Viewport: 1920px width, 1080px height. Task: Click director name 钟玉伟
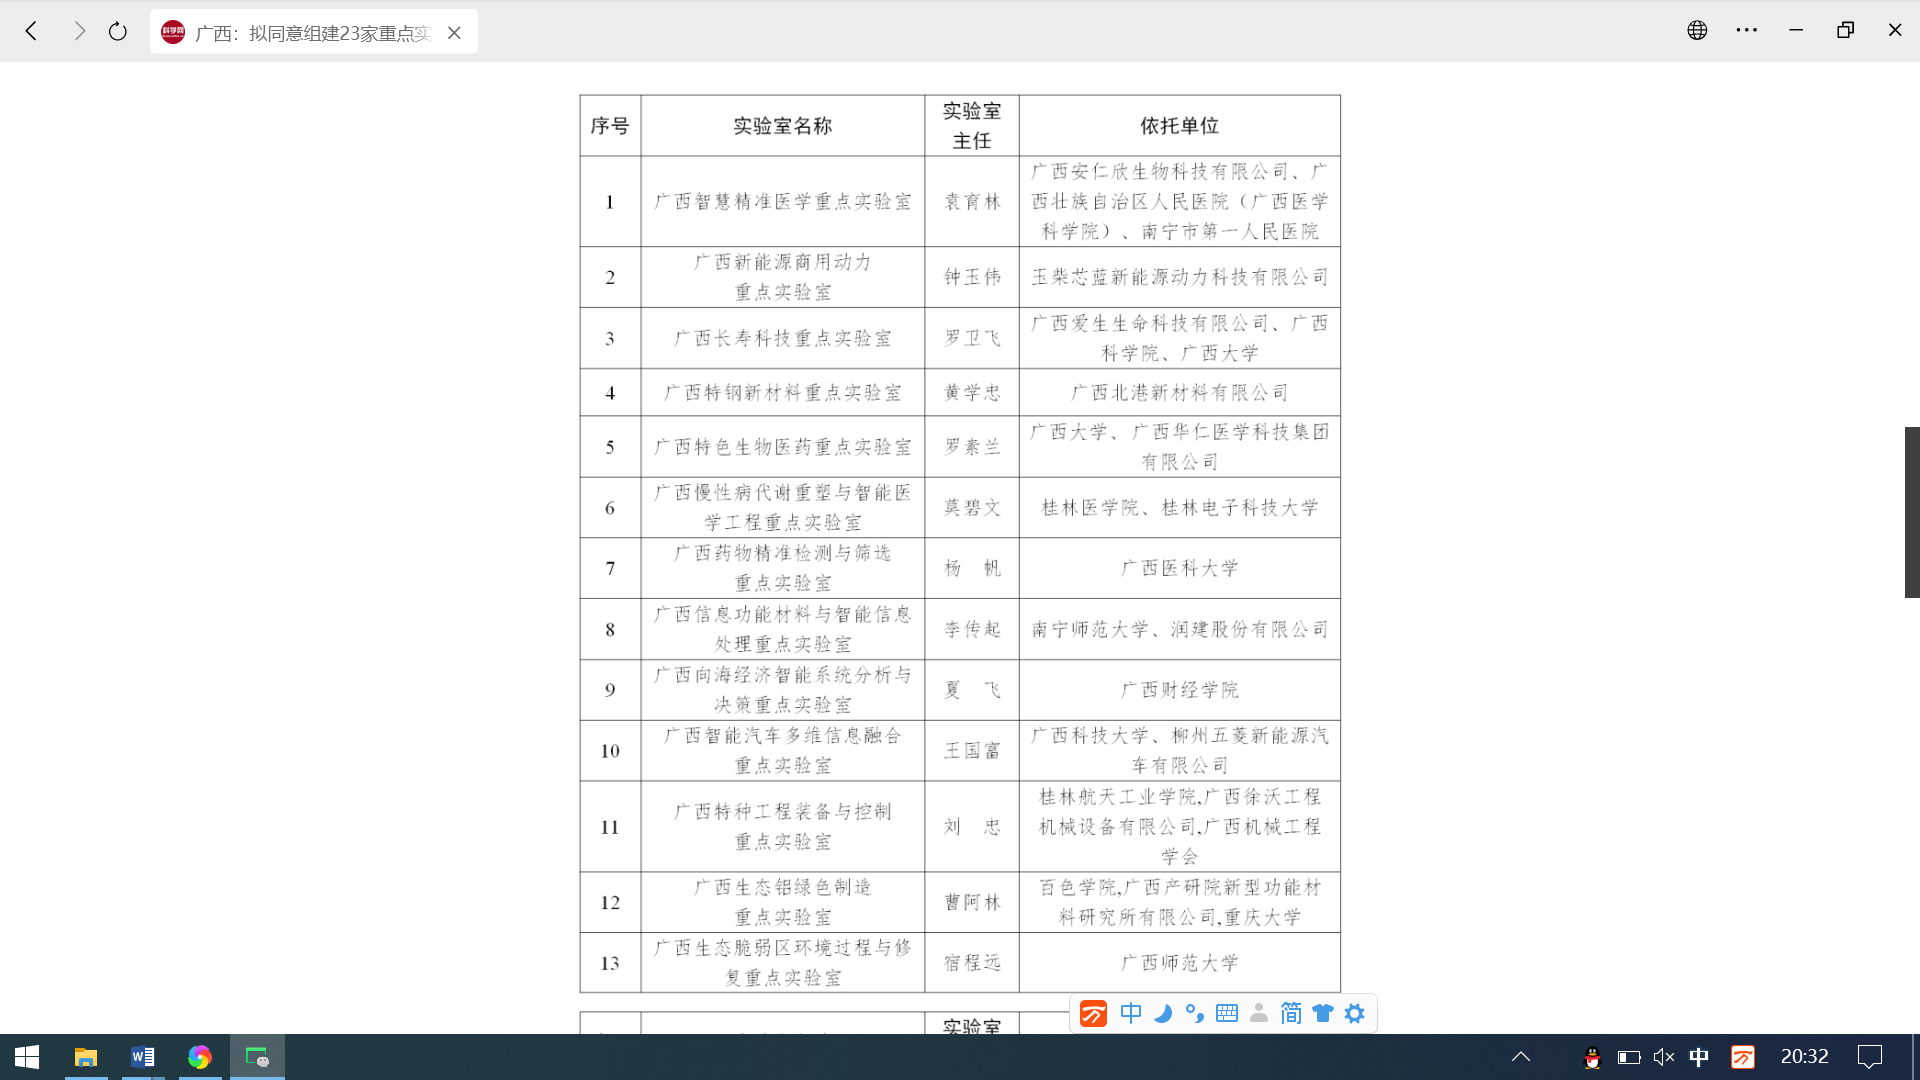972,277
